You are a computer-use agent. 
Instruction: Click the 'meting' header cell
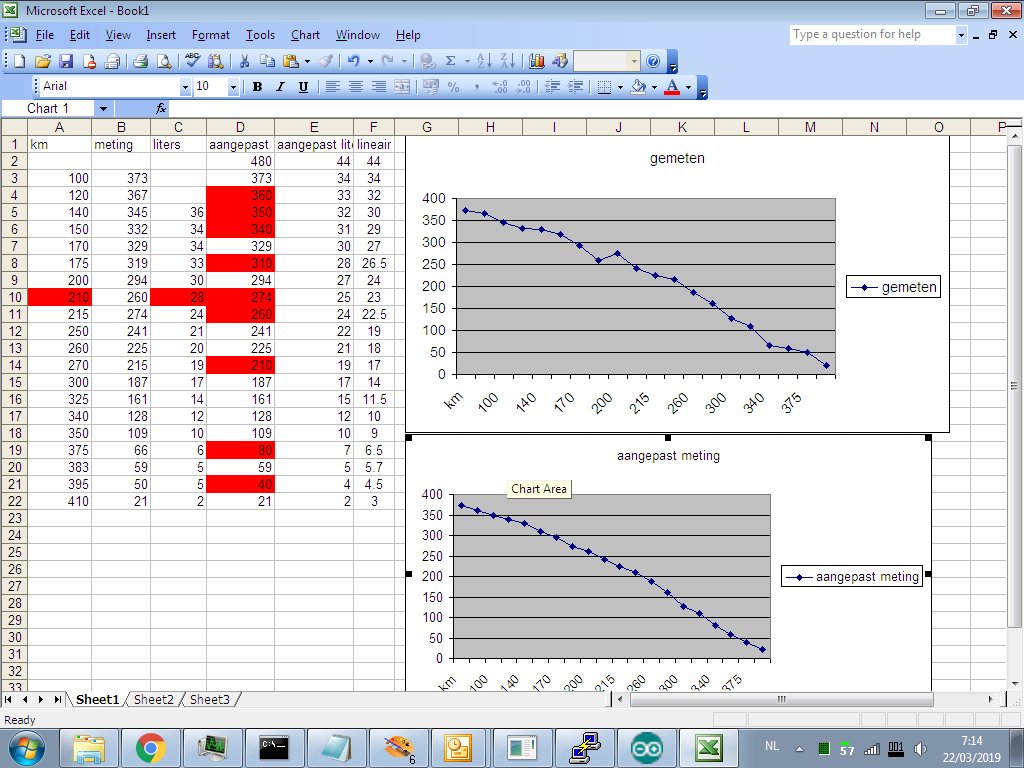pos(121,144)
